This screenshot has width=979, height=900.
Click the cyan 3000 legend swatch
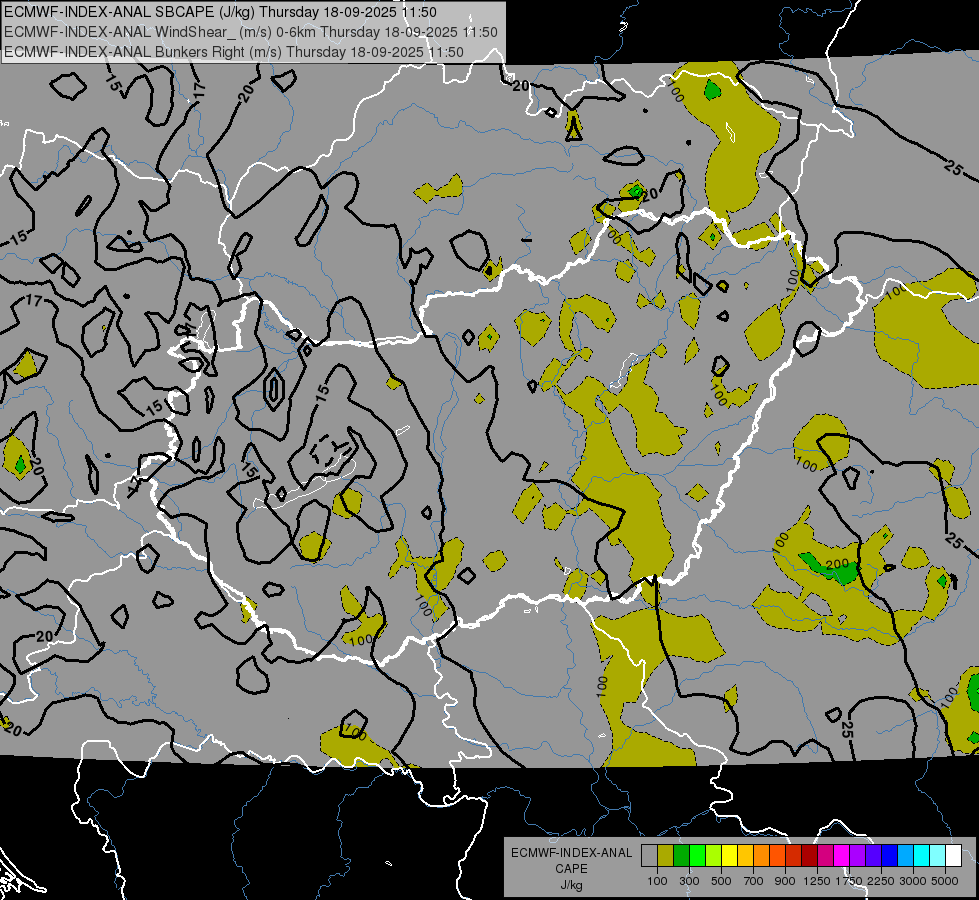(x=922, y=856)
